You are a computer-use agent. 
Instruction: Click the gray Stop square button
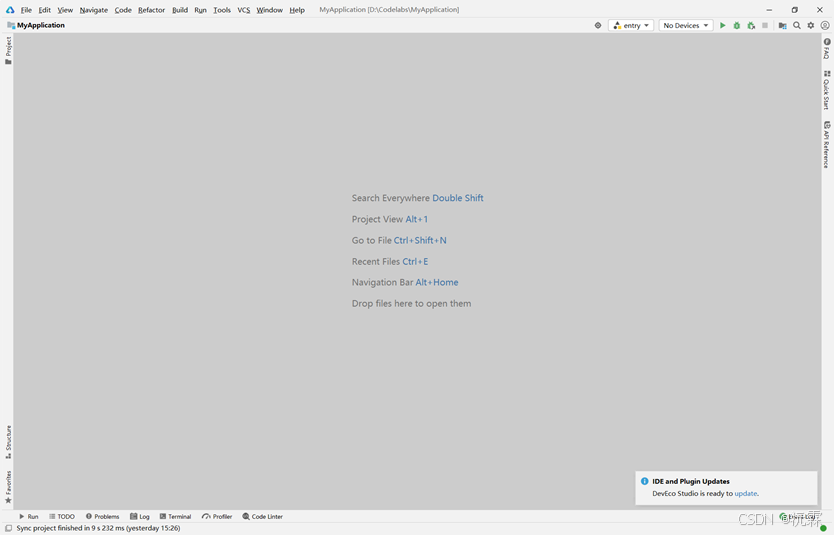[x=765, y=26]
